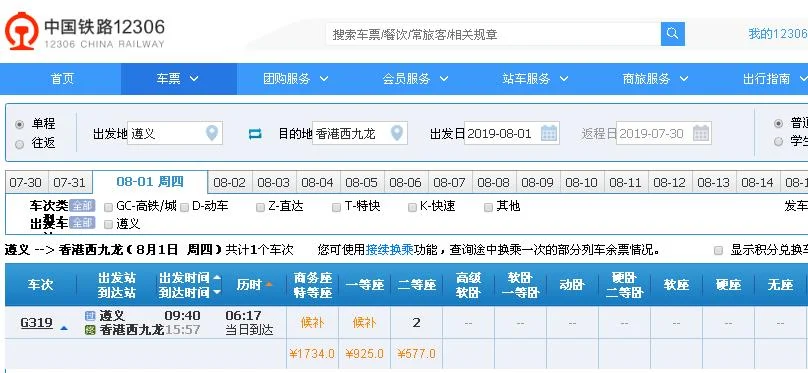The image size is (808, 373).
Task: Select the 单程 one-way radio button
Action: pyautogui.click(x=20, y=125)
